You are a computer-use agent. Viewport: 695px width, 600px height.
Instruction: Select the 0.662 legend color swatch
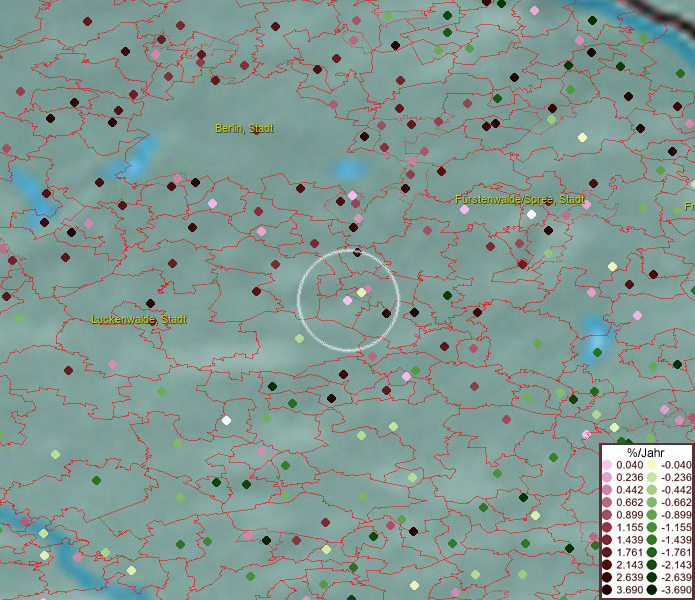607,502
